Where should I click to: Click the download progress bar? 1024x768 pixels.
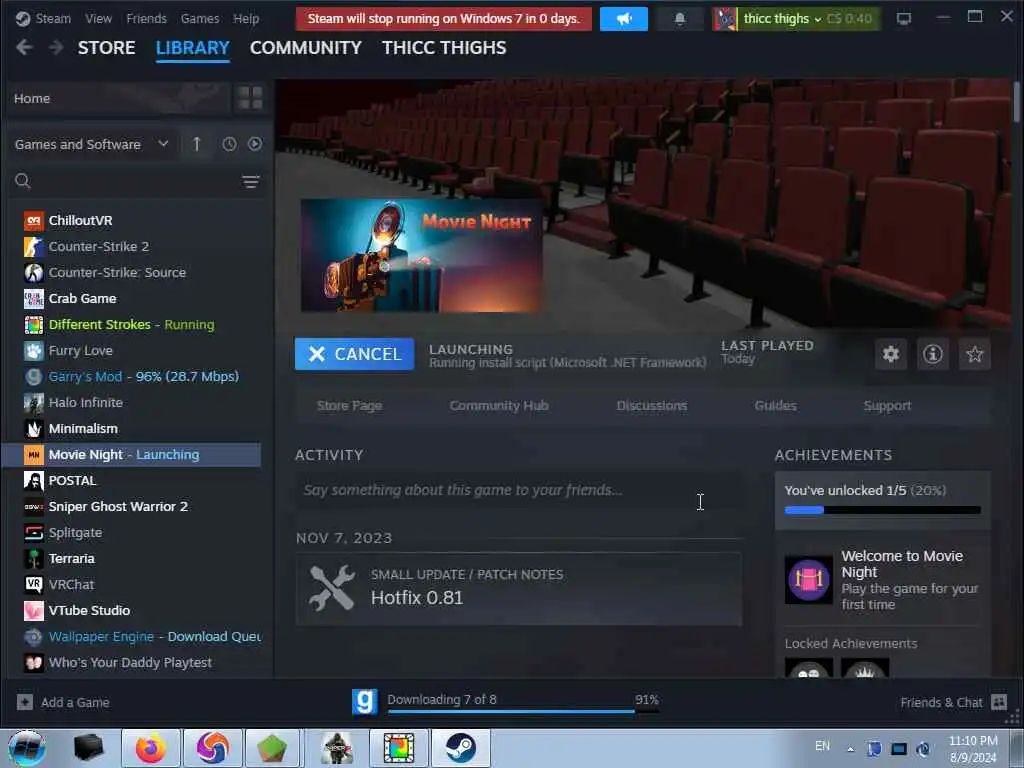[523, 711]
